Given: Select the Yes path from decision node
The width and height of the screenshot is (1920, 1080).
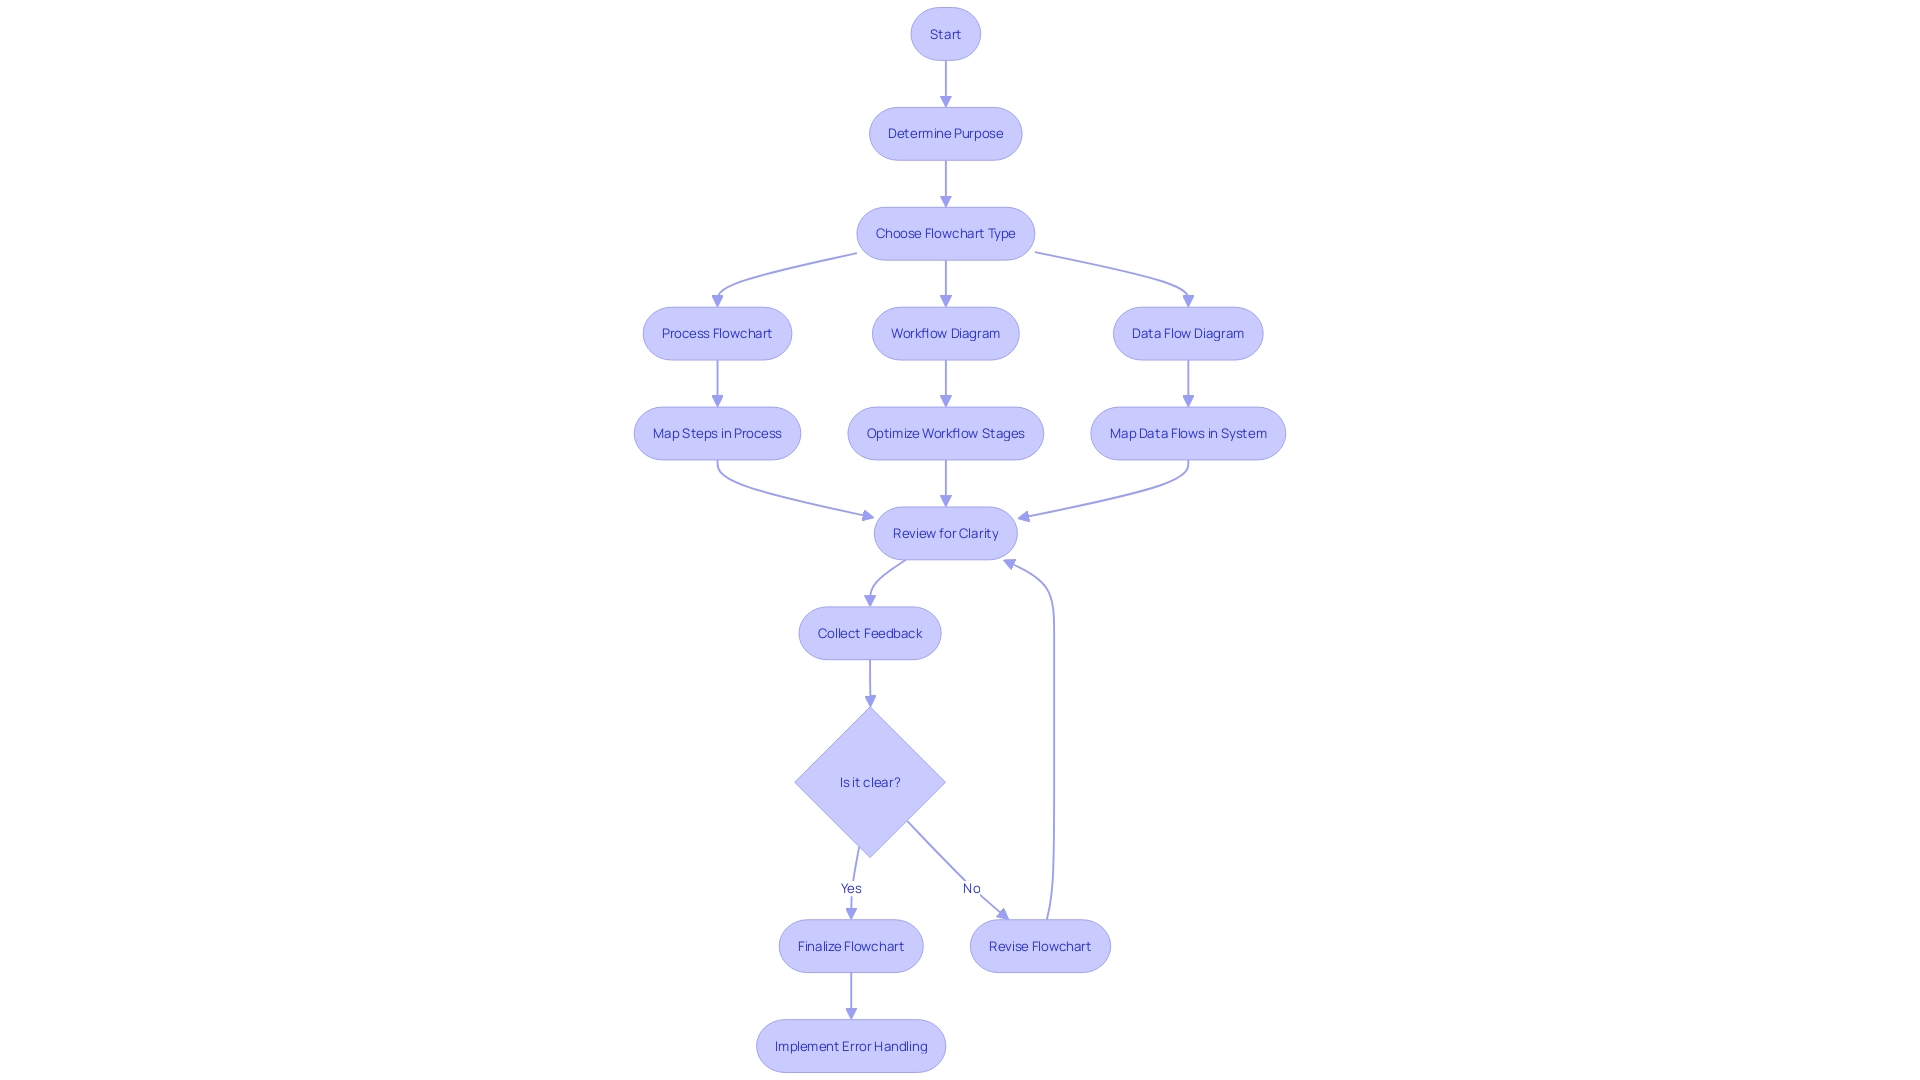Looking at the screenshot, I should click(x=851, y=887).
